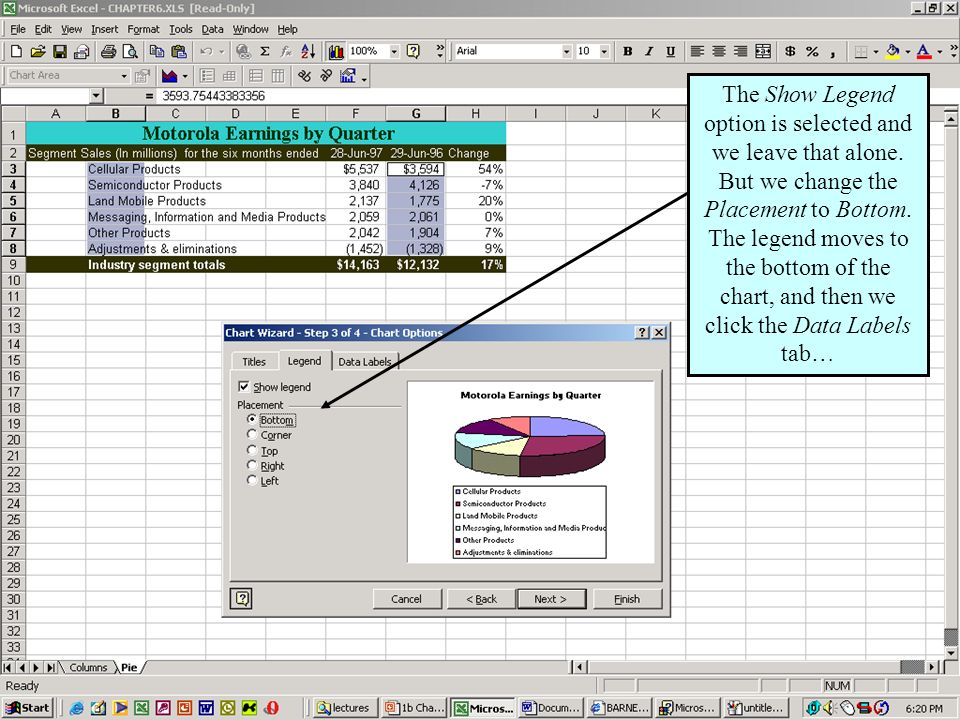Align text right

(x=740, y=52)
